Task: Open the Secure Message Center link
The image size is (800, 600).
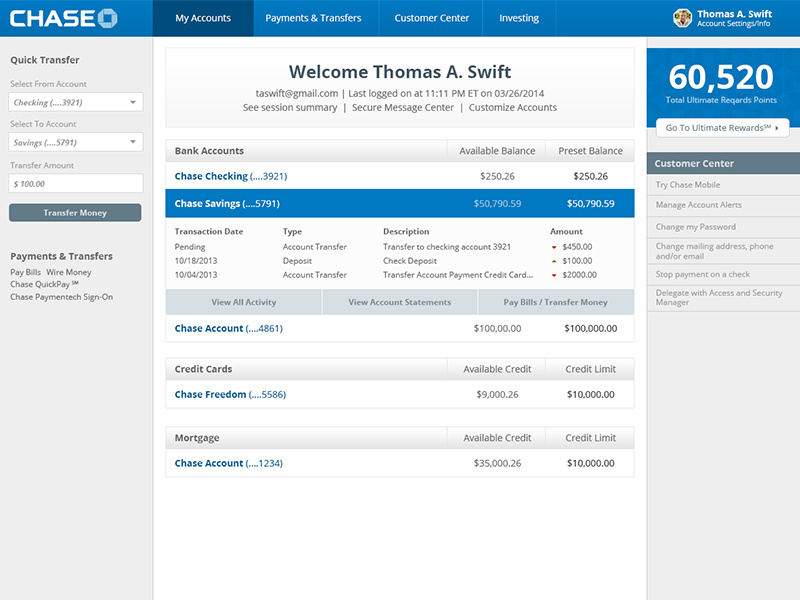Action: [x=402, y=108]
